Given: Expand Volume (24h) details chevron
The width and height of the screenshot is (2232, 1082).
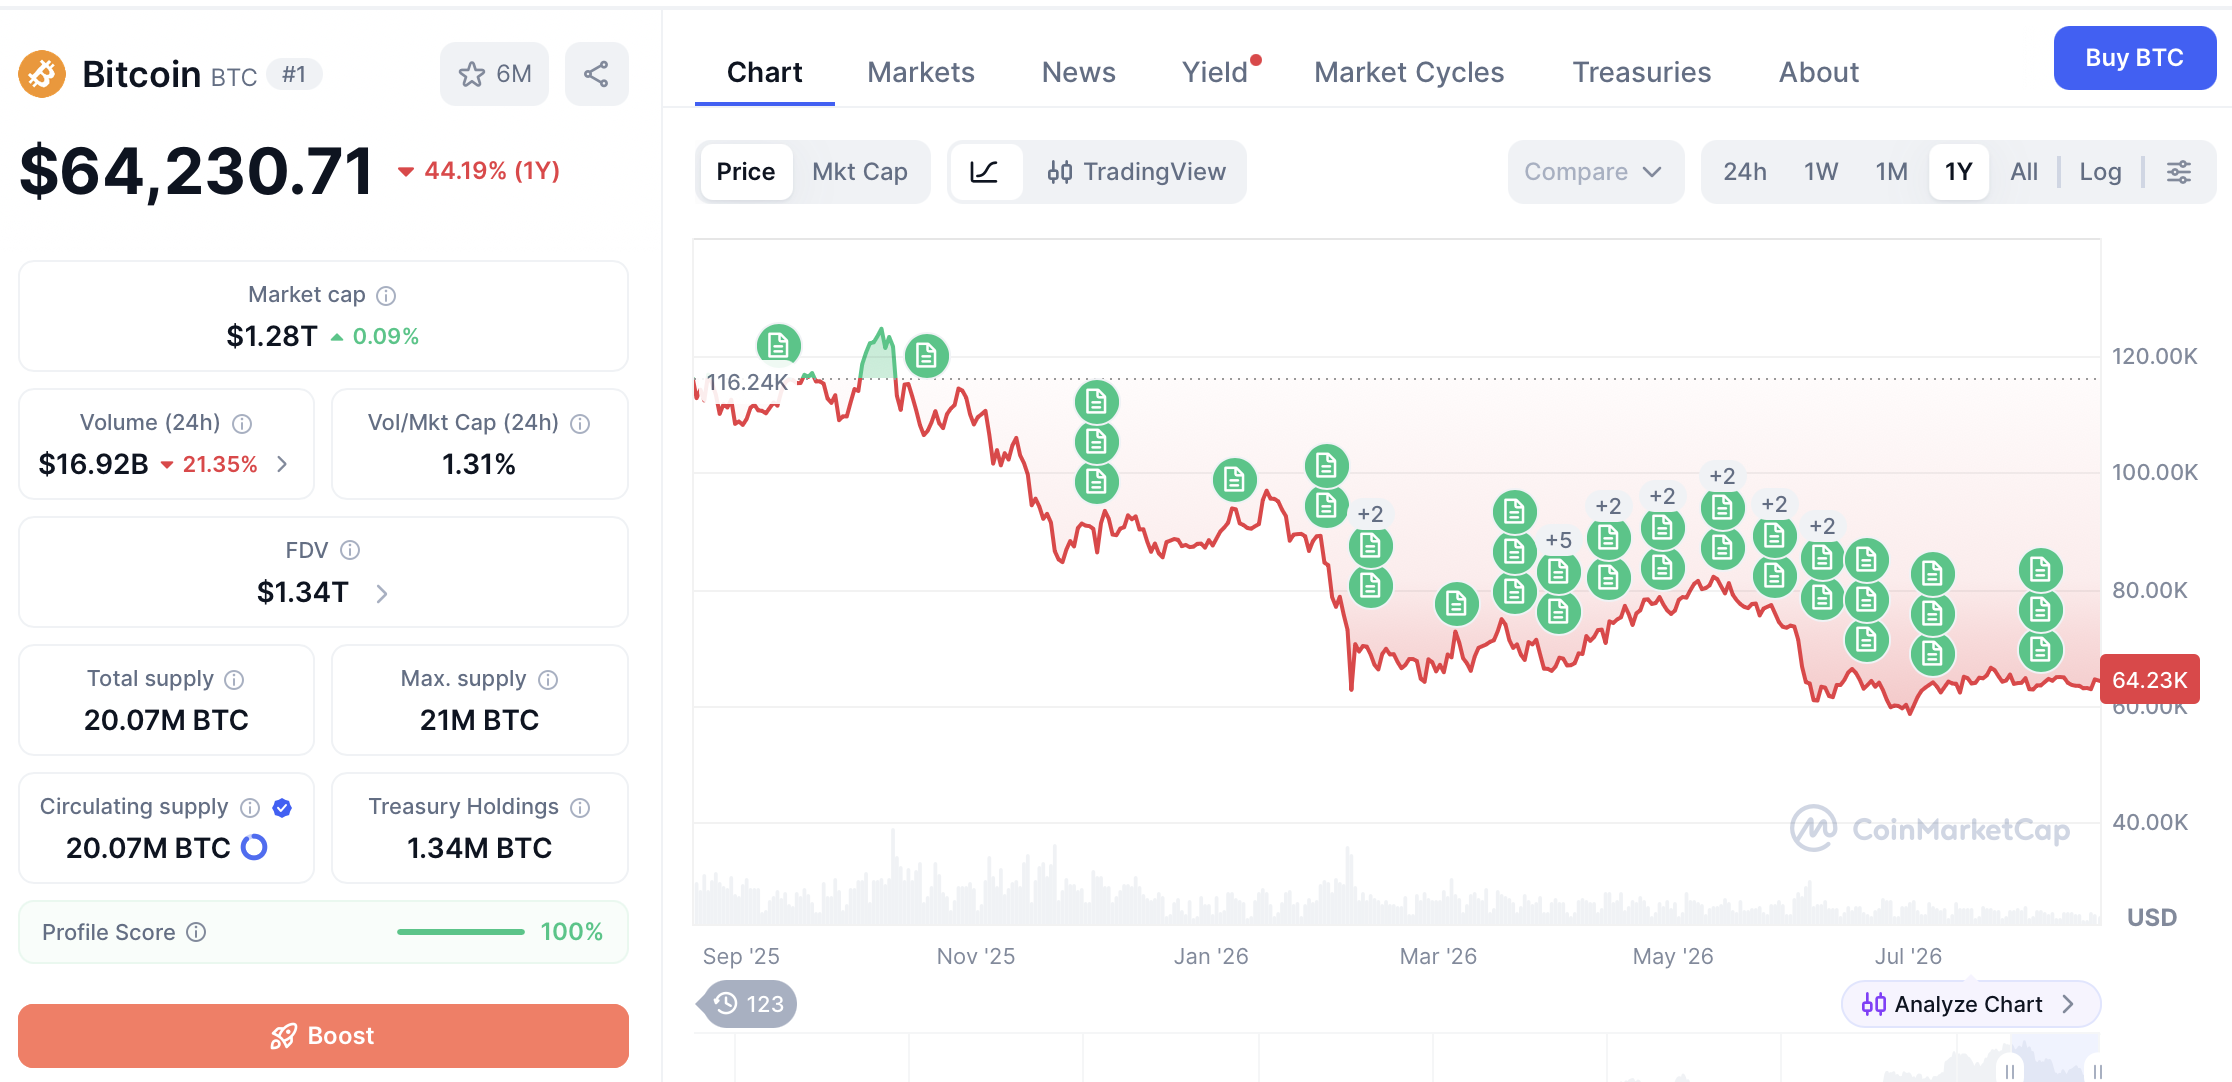Looking at the screenshot, I should point(282,464).
